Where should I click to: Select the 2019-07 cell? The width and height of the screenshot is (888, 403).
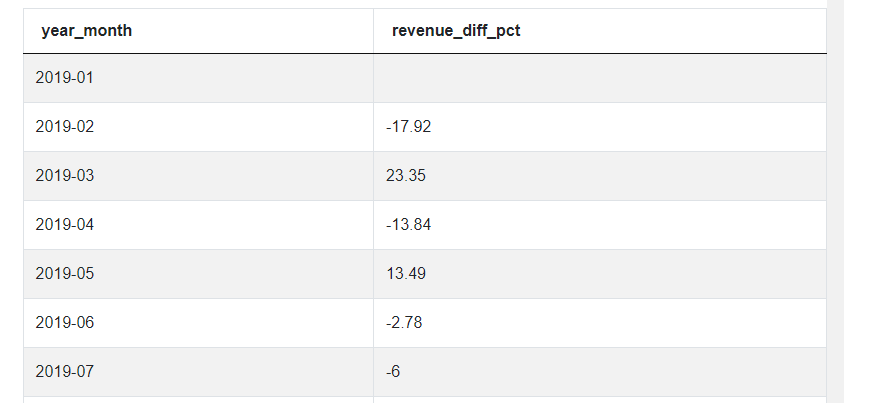198,372
